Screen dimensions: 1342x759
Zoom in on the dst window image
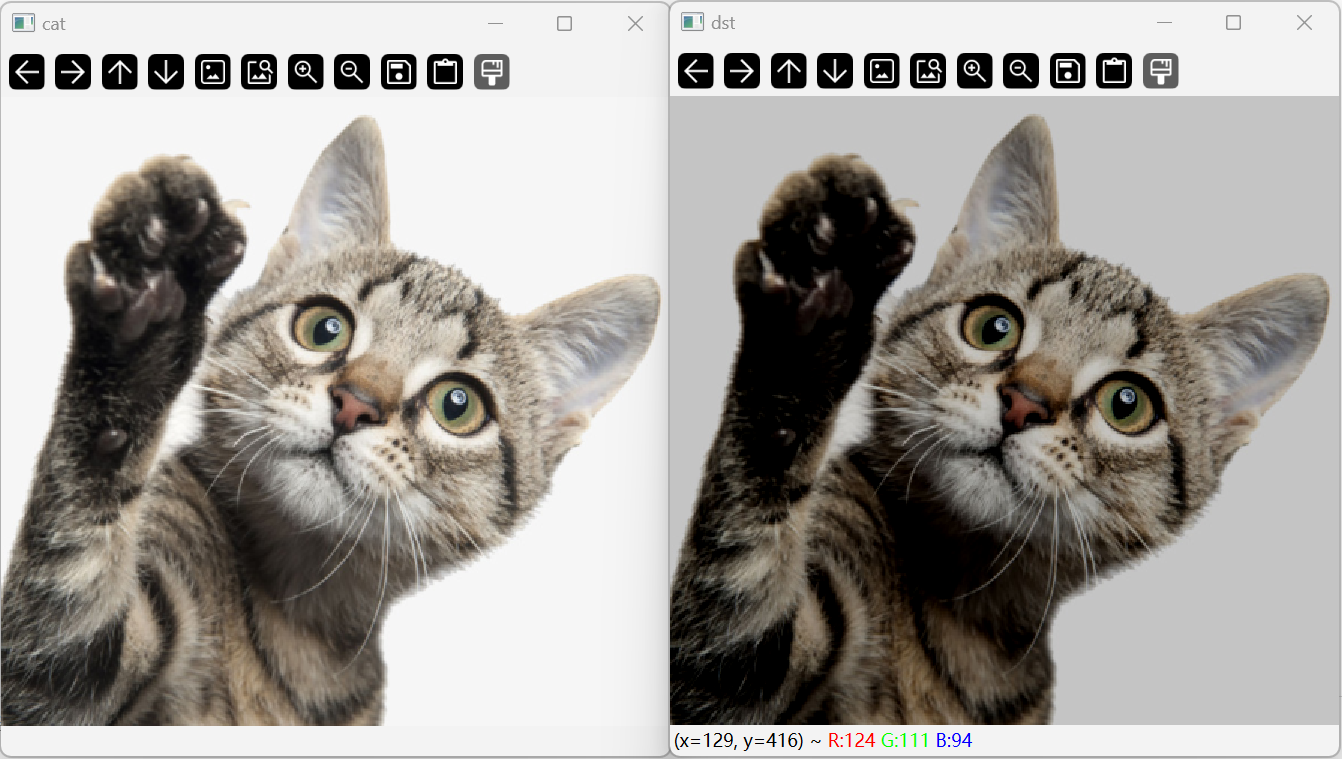click(975, 71)
